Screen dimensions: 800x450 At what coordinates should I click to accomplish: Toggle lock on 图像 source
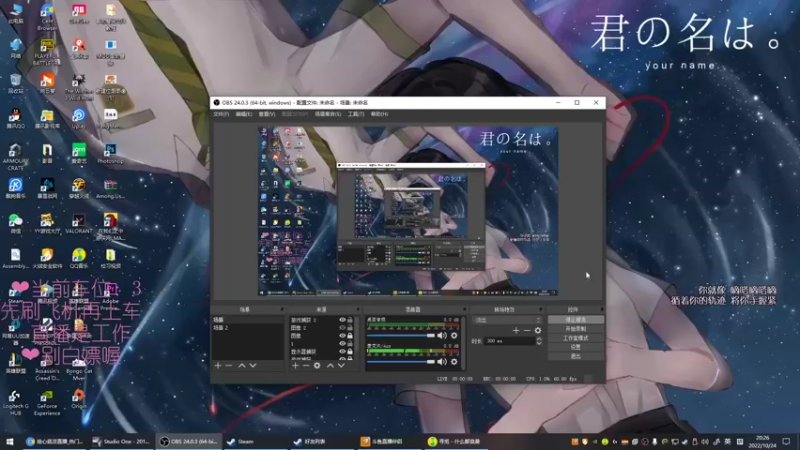point(350,336)
